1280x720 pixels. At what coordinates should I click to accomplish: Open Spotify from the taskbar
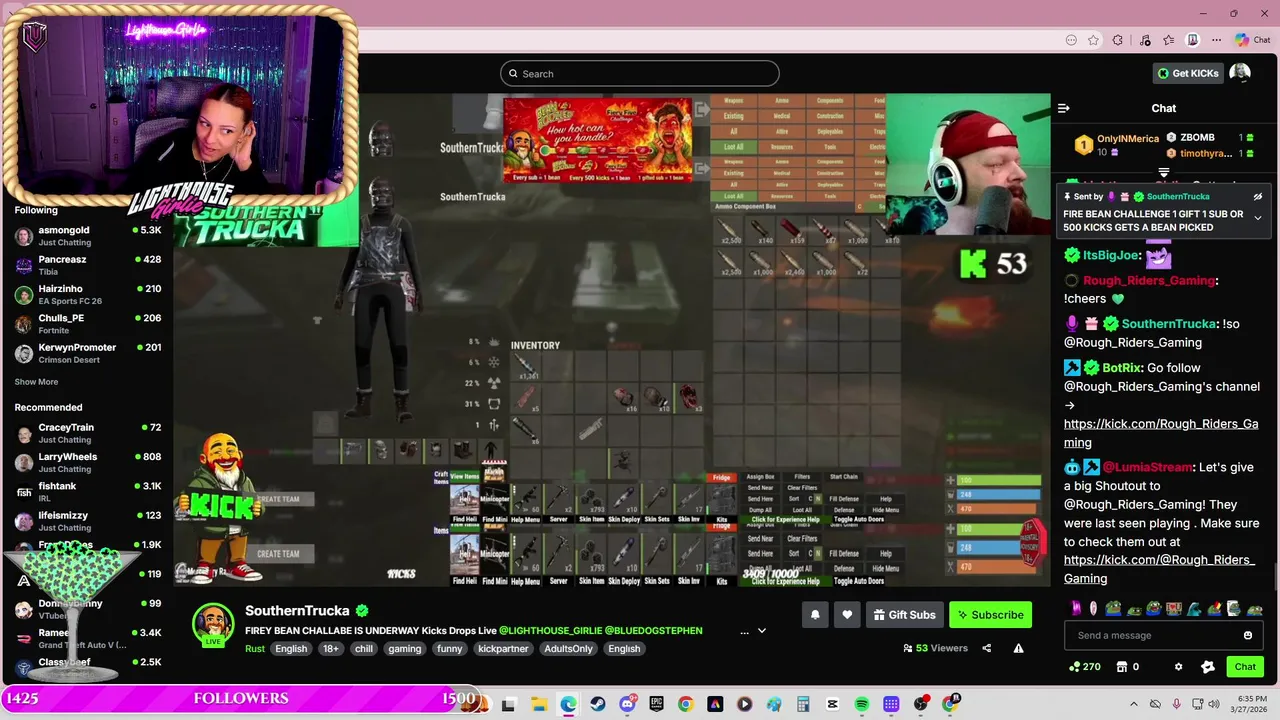pos(862,704)
